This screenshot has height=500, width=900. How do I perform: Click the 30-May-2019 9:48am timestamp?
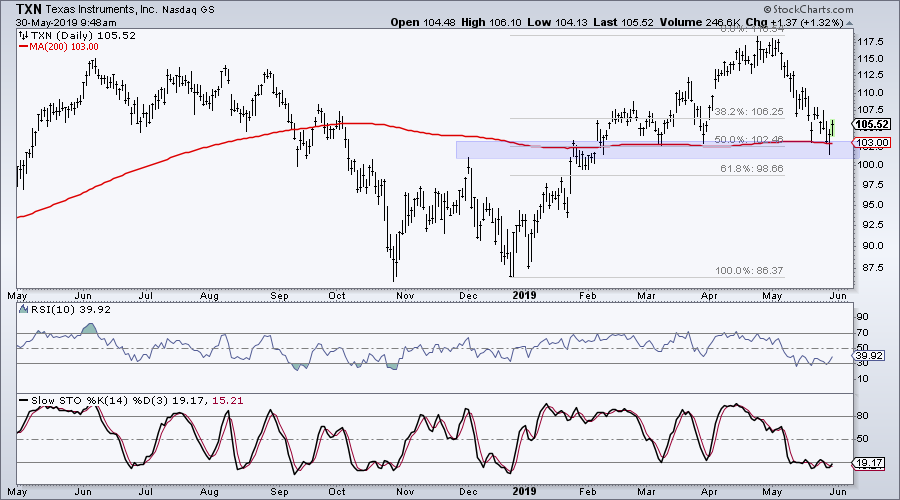[x=66, y=23]
